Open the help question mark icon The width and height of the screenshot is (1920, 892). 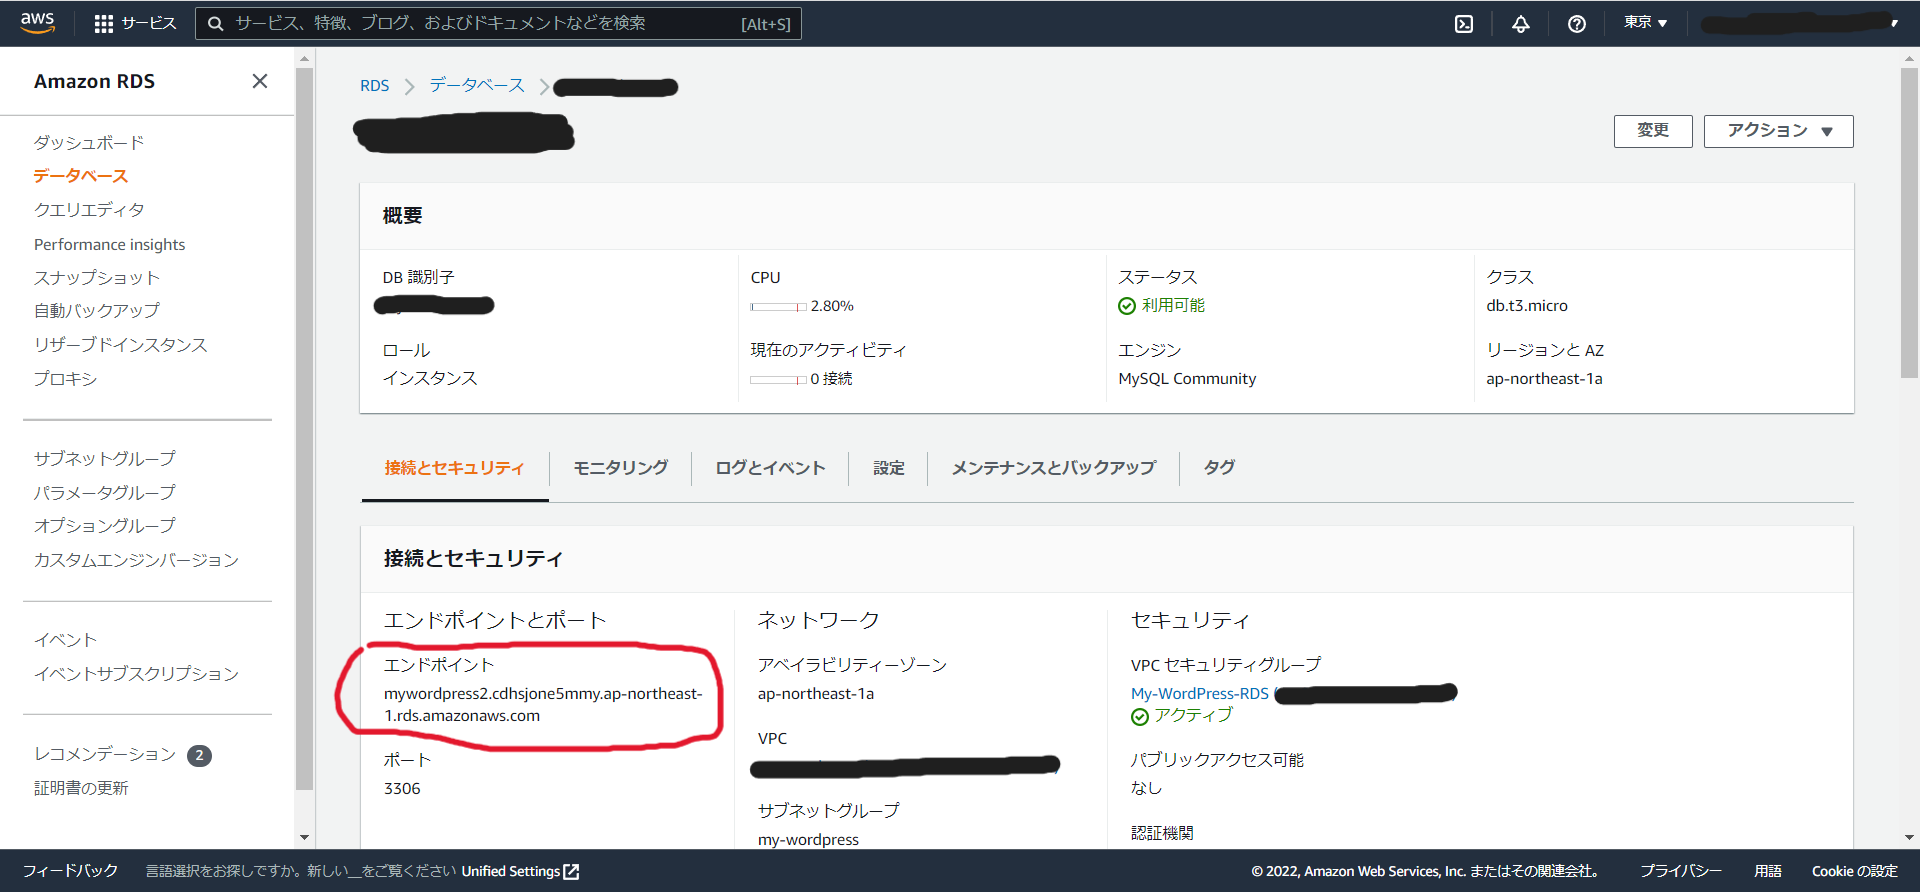click(x=1577, y=23)
